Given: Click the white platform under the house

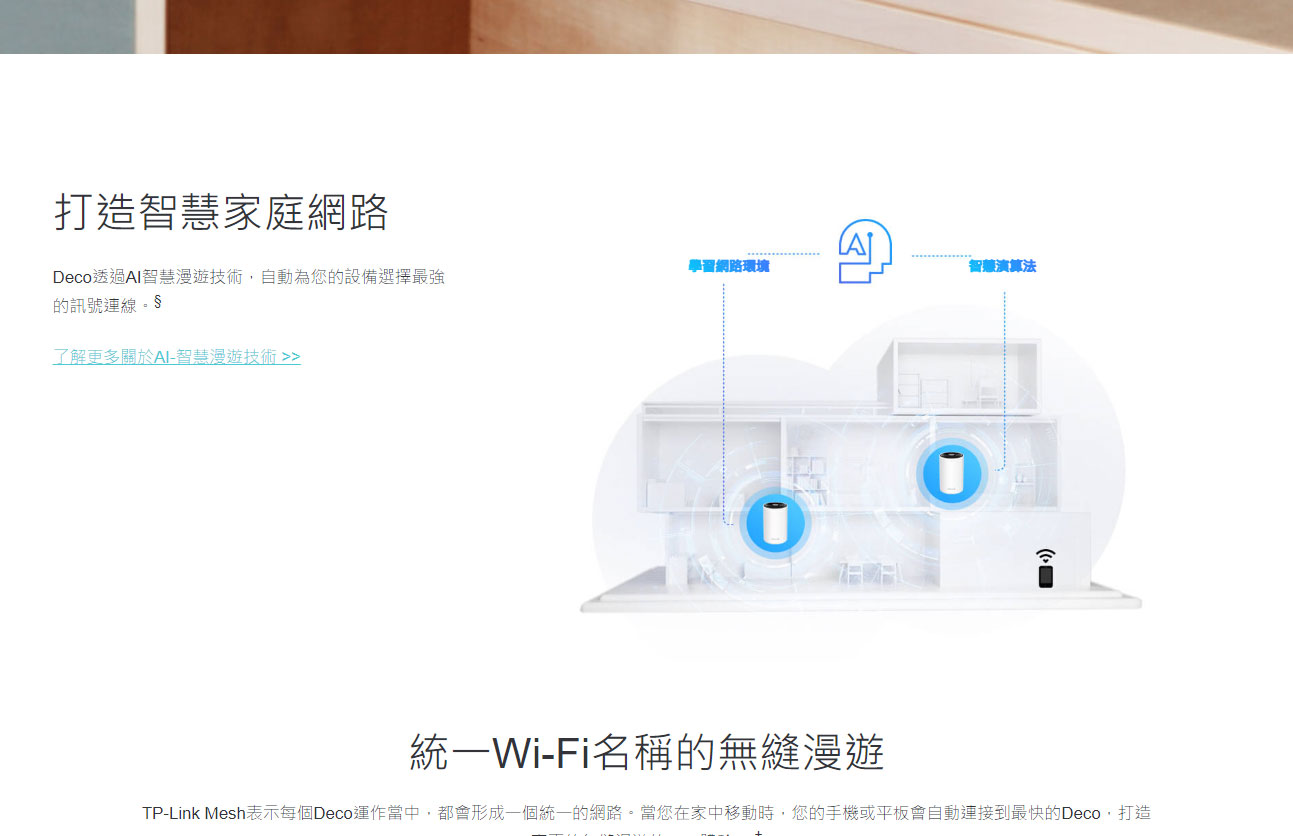Looking at the screenshot, I should [860, 598].
